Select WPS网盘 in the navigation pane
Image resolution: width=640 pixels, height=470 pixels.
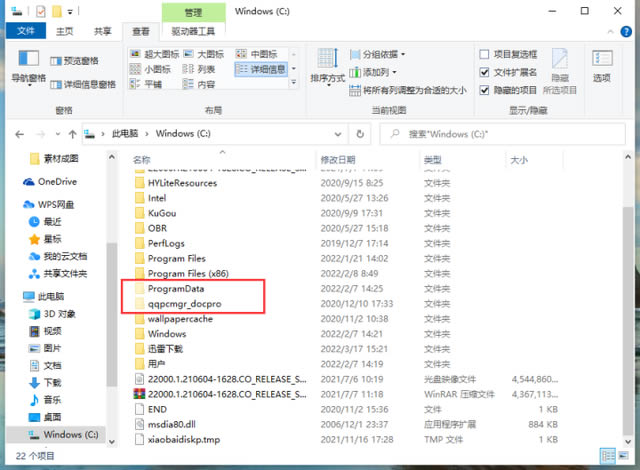point(49,205)
